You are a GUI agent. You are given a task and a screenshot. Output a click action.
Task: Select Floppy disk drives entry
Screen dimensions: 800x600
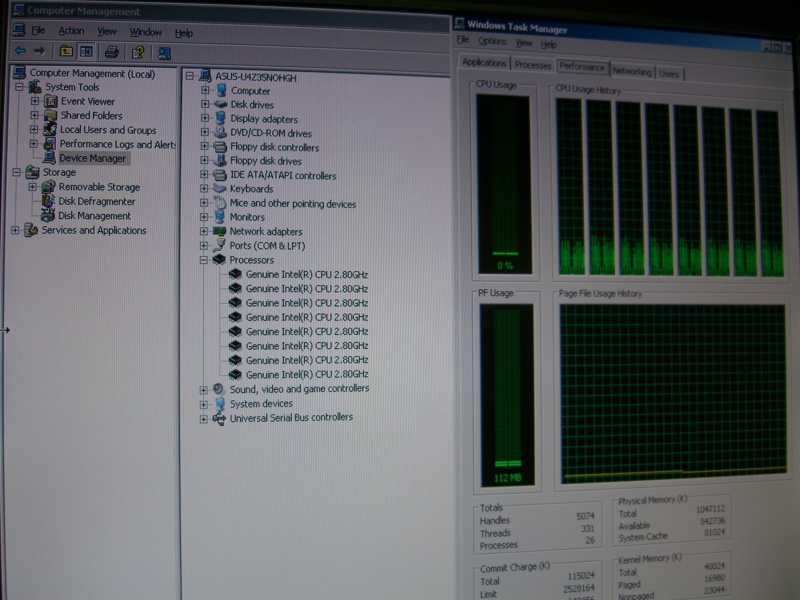[x=266, y=161]
